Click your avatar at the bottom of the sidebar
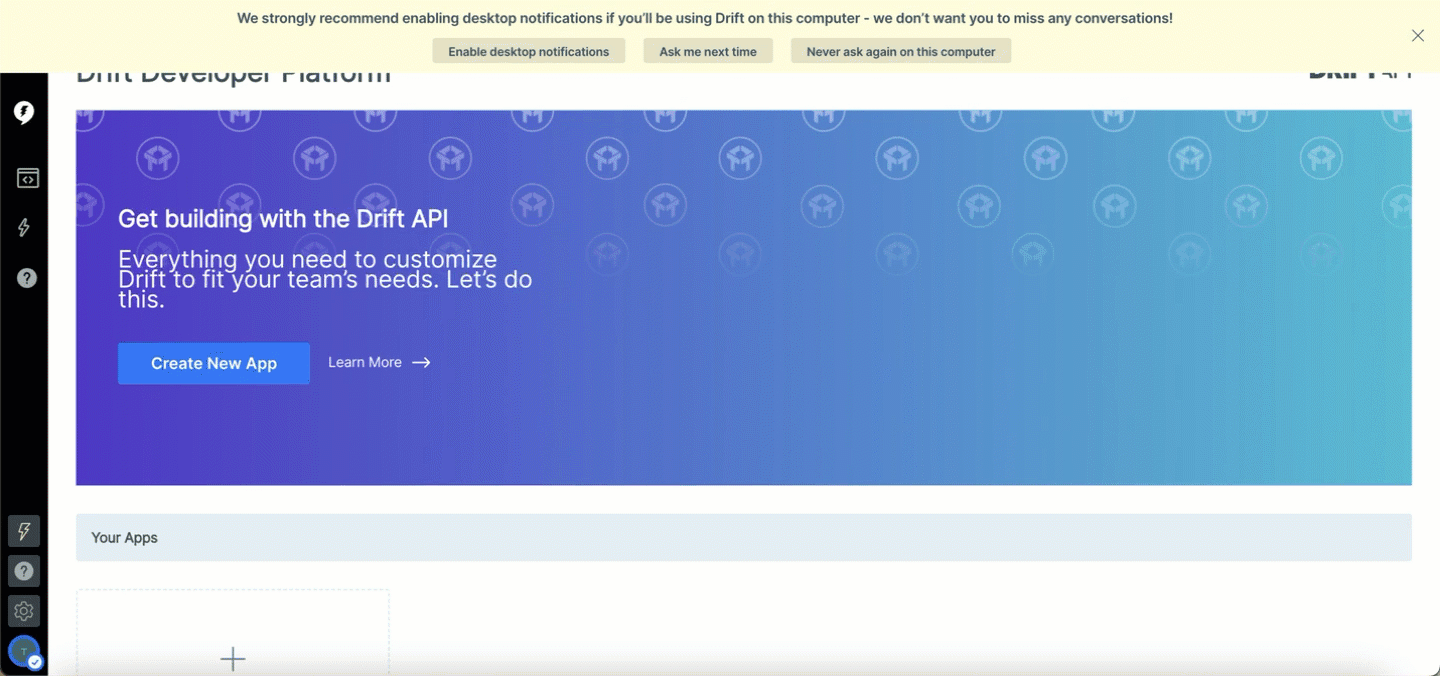Image resolution: width=1440 pixels, height=676 pixels. [24, 651]
